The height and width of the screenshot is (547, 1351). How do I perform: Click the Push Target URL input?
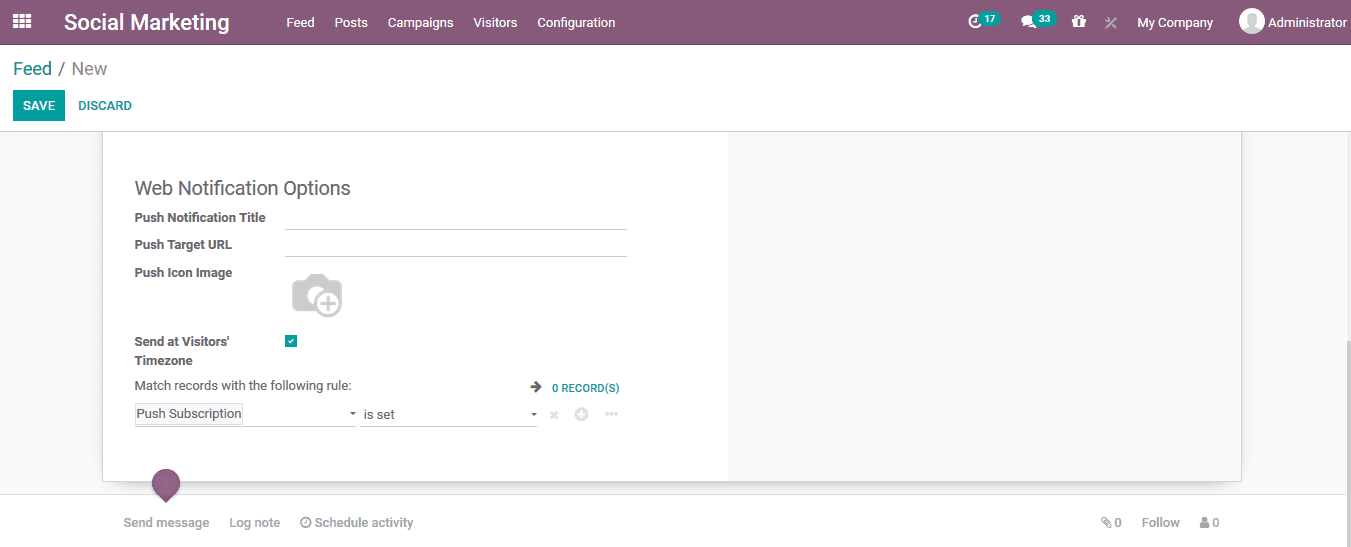click(456, 244)
